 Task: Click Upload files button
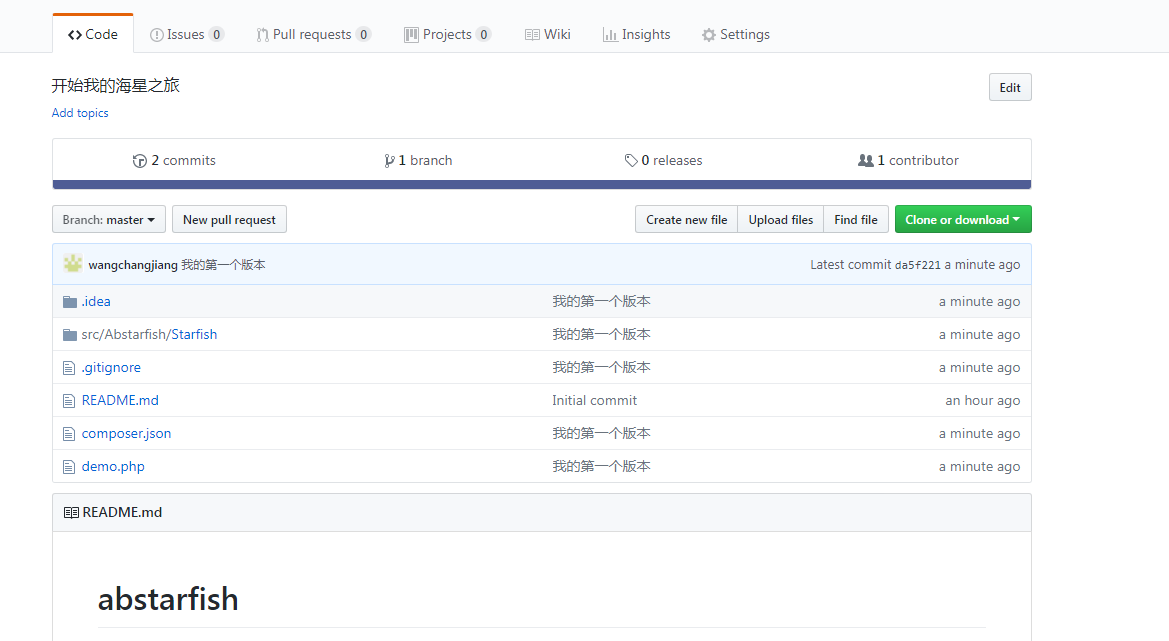[x=781, y=219]
